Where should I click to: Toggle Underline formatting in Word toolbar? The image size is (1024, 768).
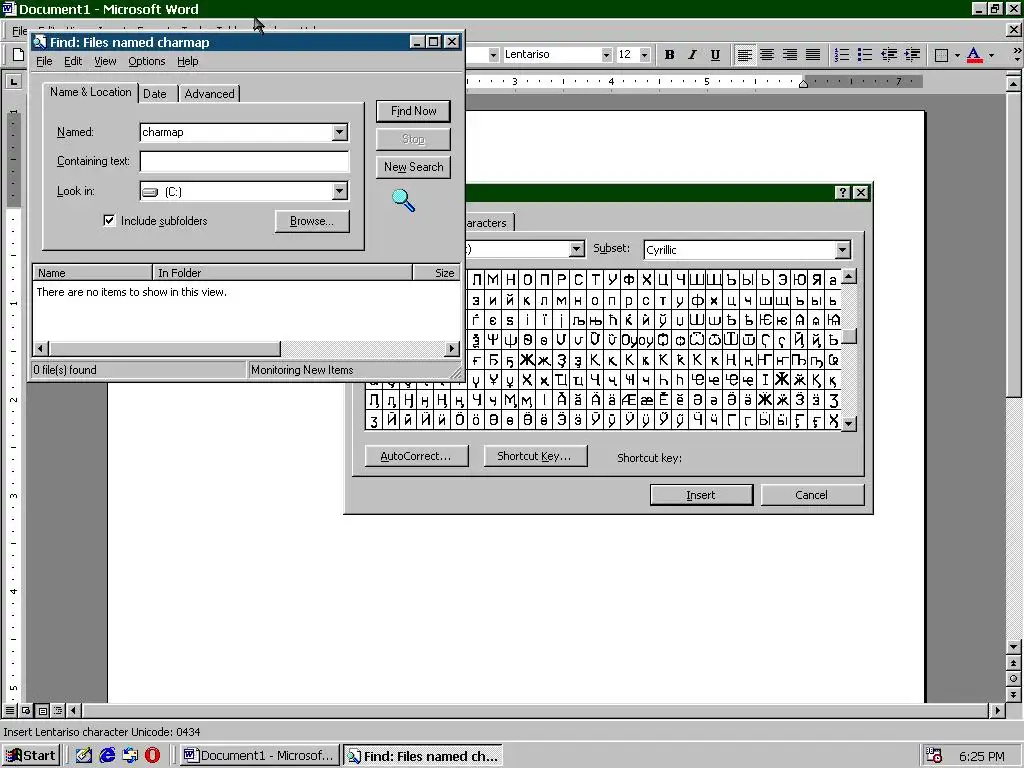(715, 55)
